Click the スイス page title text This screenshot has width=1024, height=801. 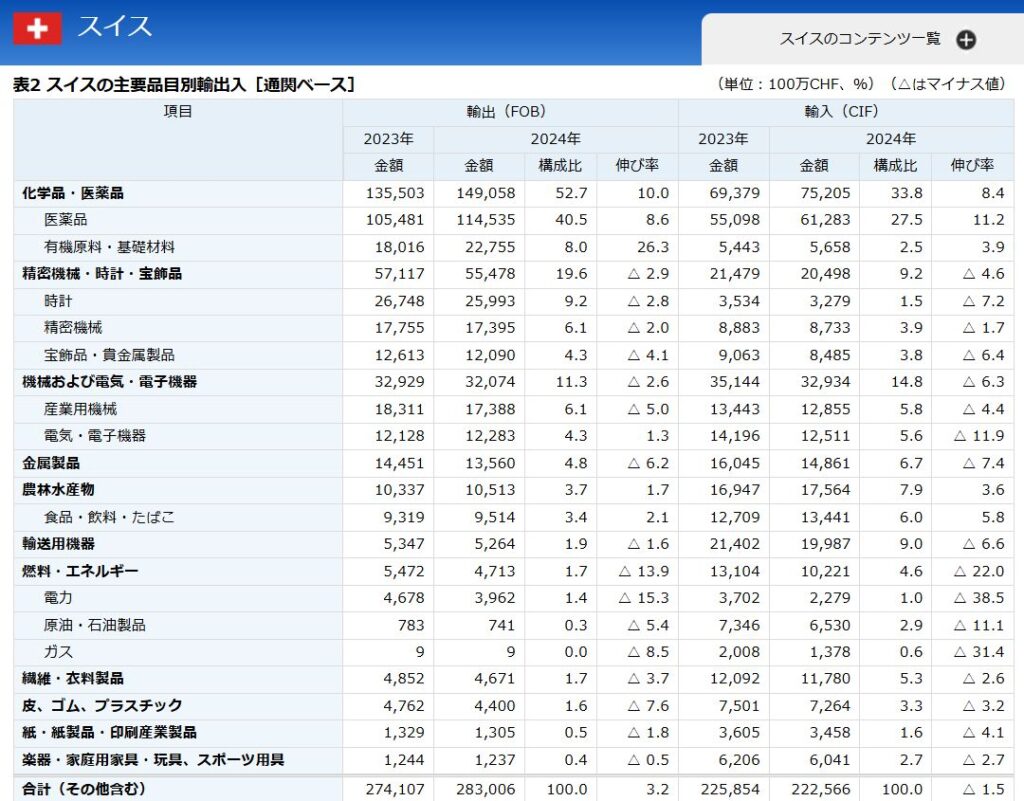(x=115, y=27)
